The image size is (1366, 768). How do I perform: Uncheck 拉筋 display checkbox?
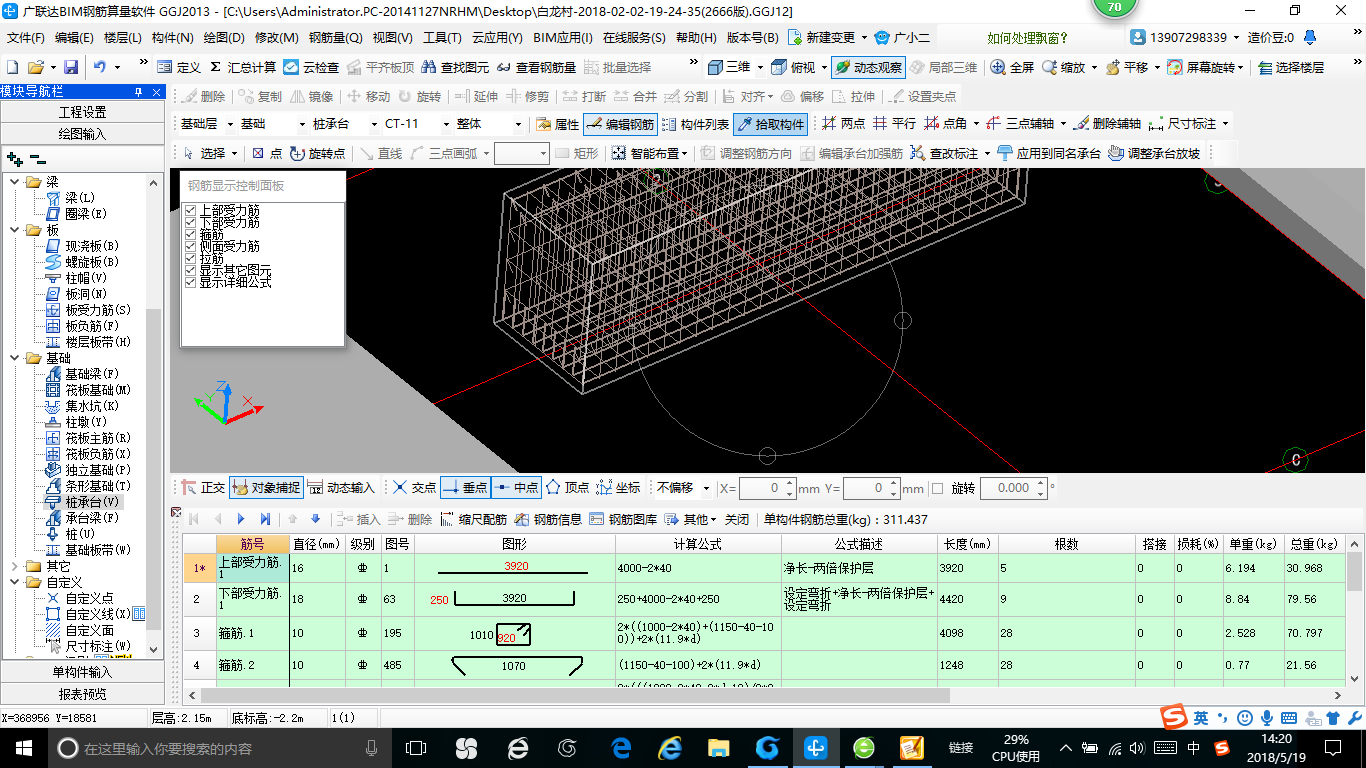click(x=191, y=258)
